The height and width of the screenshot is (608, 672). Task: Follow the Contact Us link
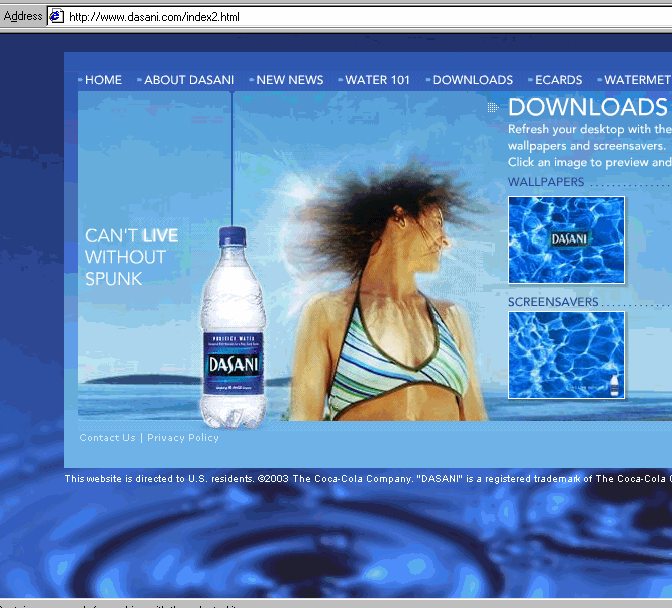coord(108,437)
